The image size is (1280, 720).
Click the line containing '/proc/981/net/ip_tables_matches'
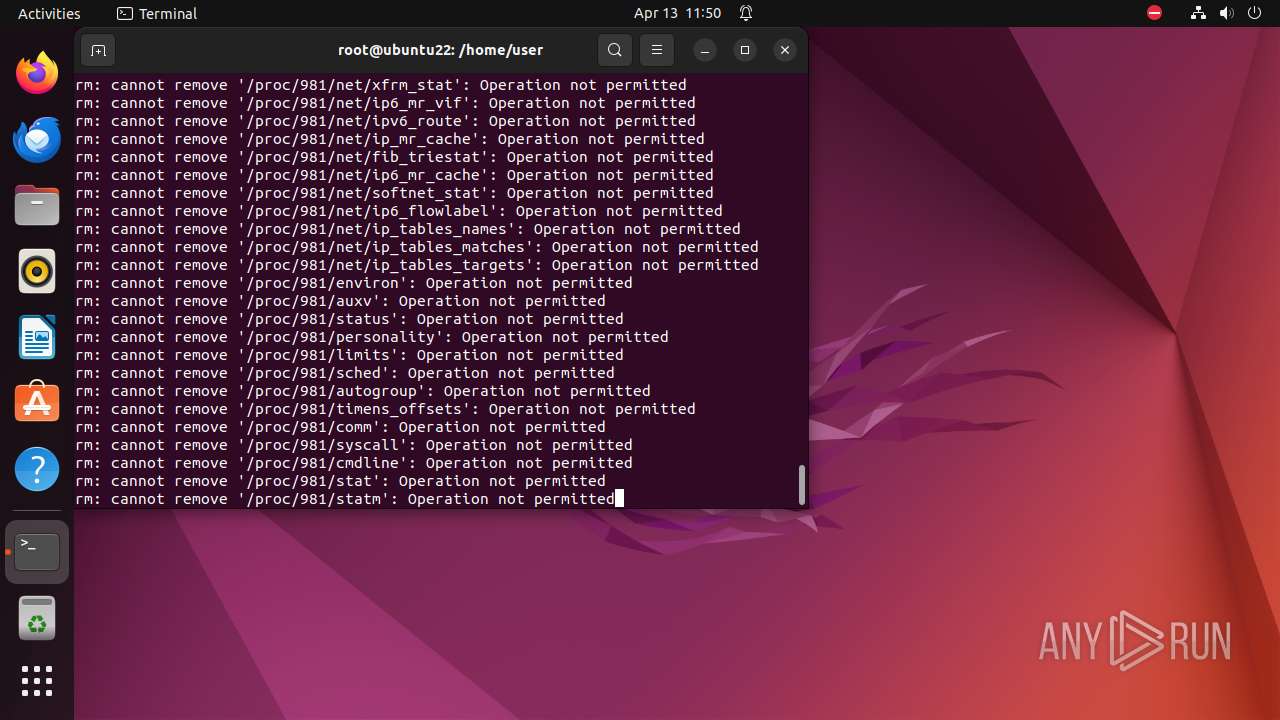[x=417, y=247]
